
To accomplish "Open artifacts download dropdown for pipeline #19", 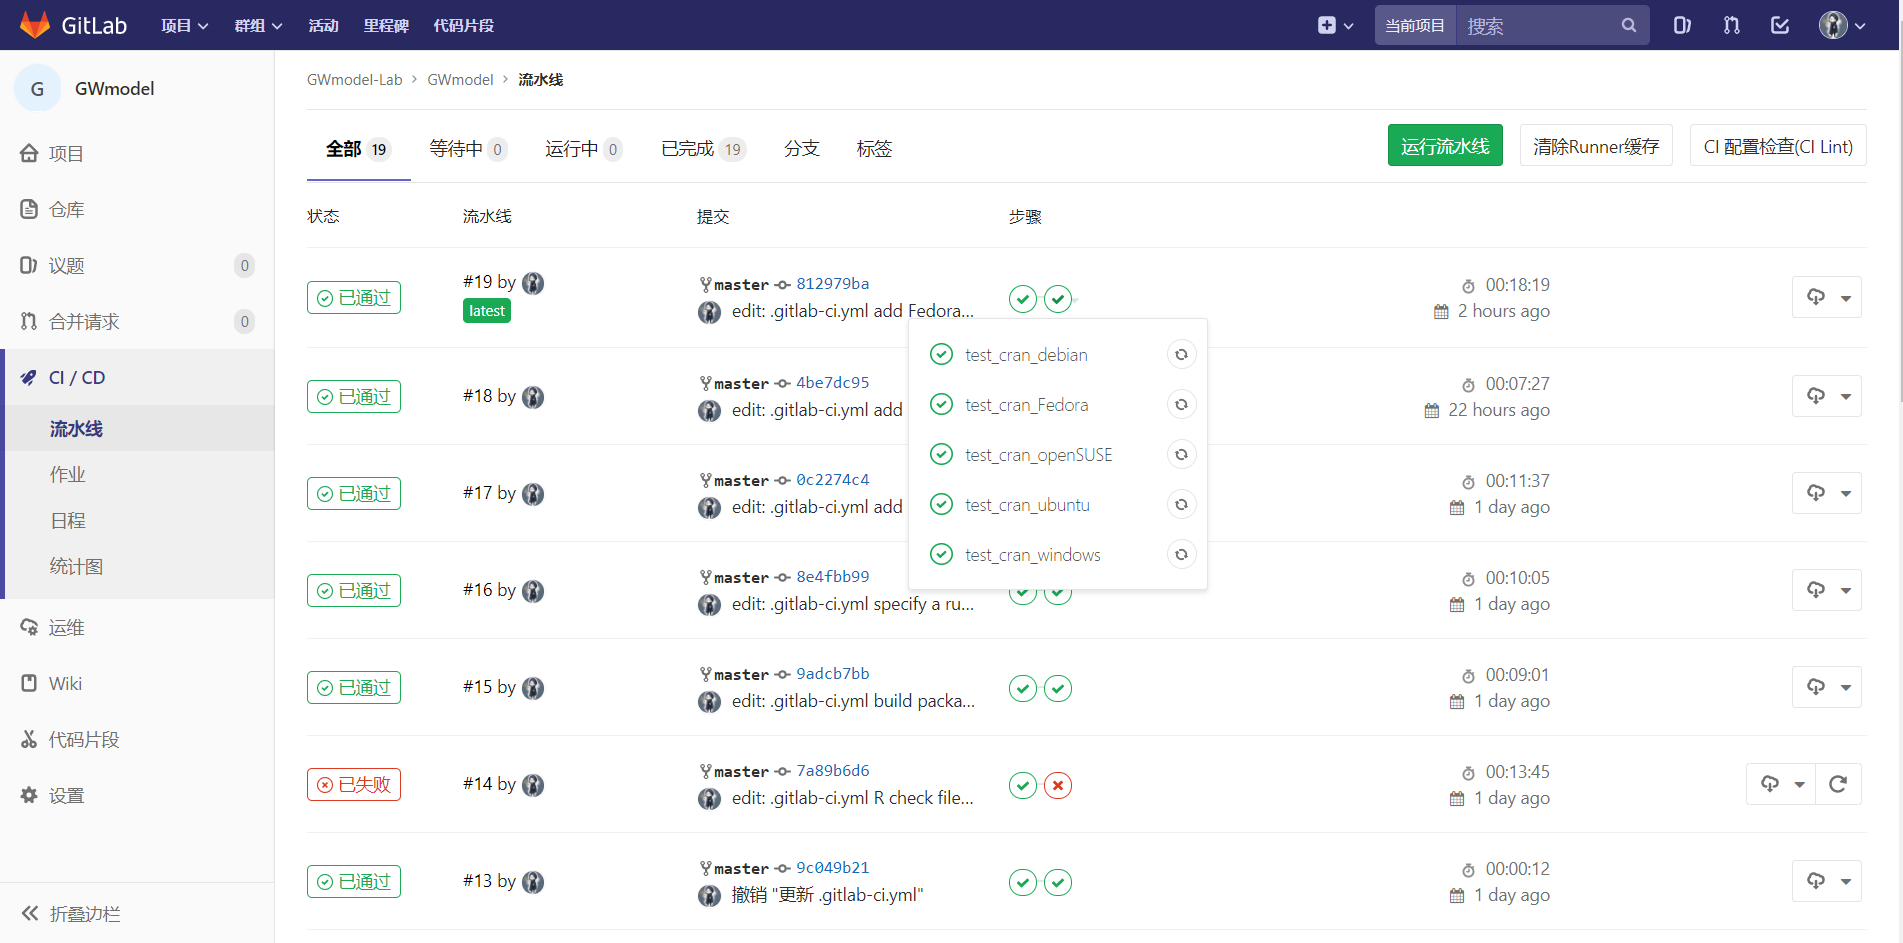I will click(x=1827, y=298).
